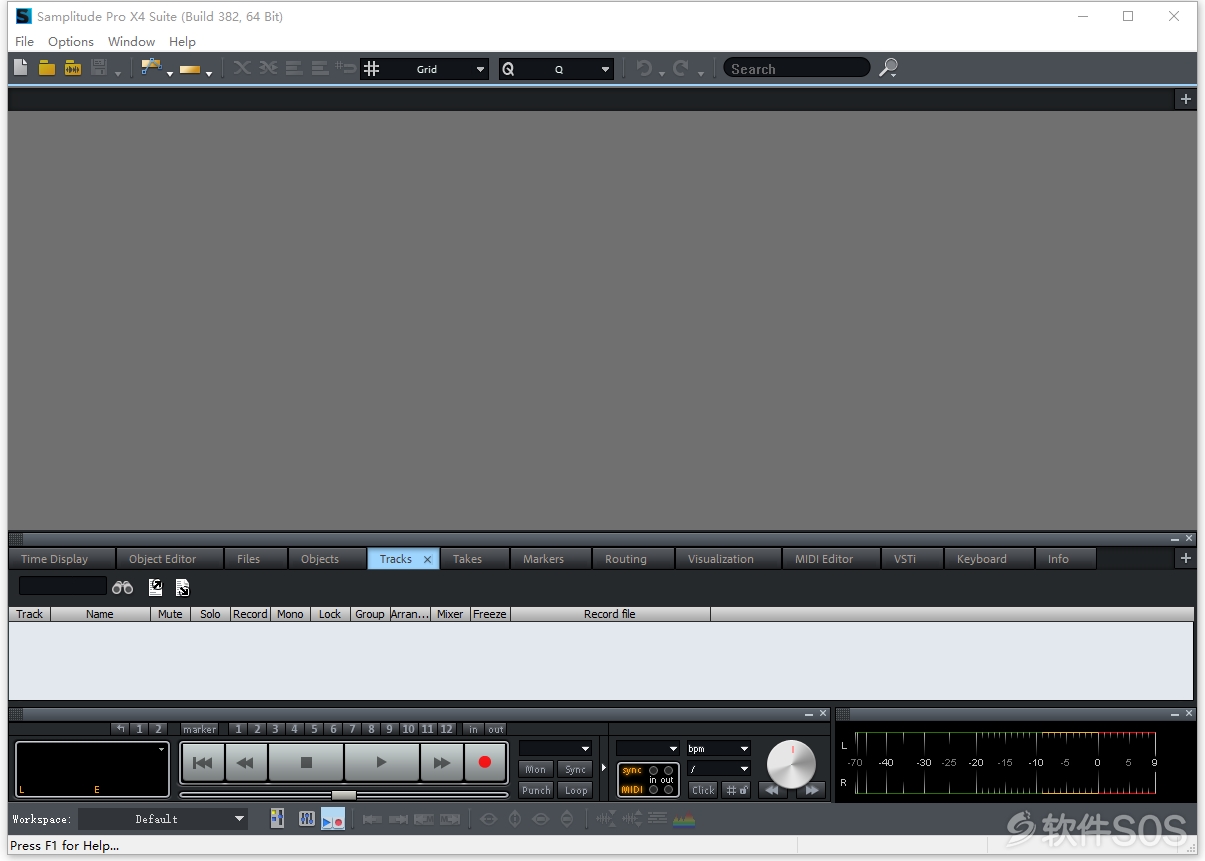Toggle Loop playback mode
Viewport: 1205px width, 861px height.
coord(575,790)
